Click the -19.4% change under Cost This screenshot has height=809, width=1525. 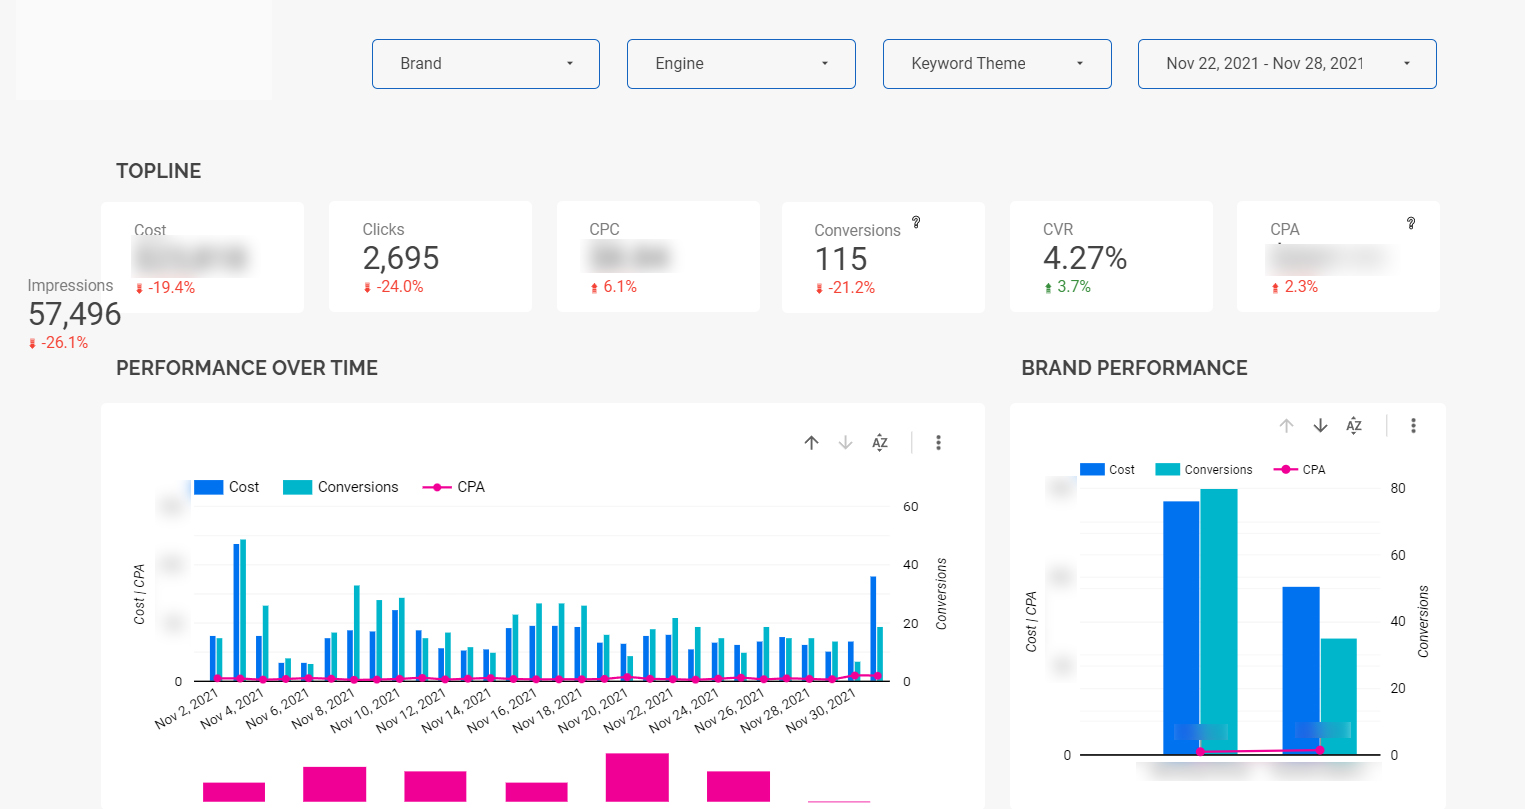[x=165, y=287]
